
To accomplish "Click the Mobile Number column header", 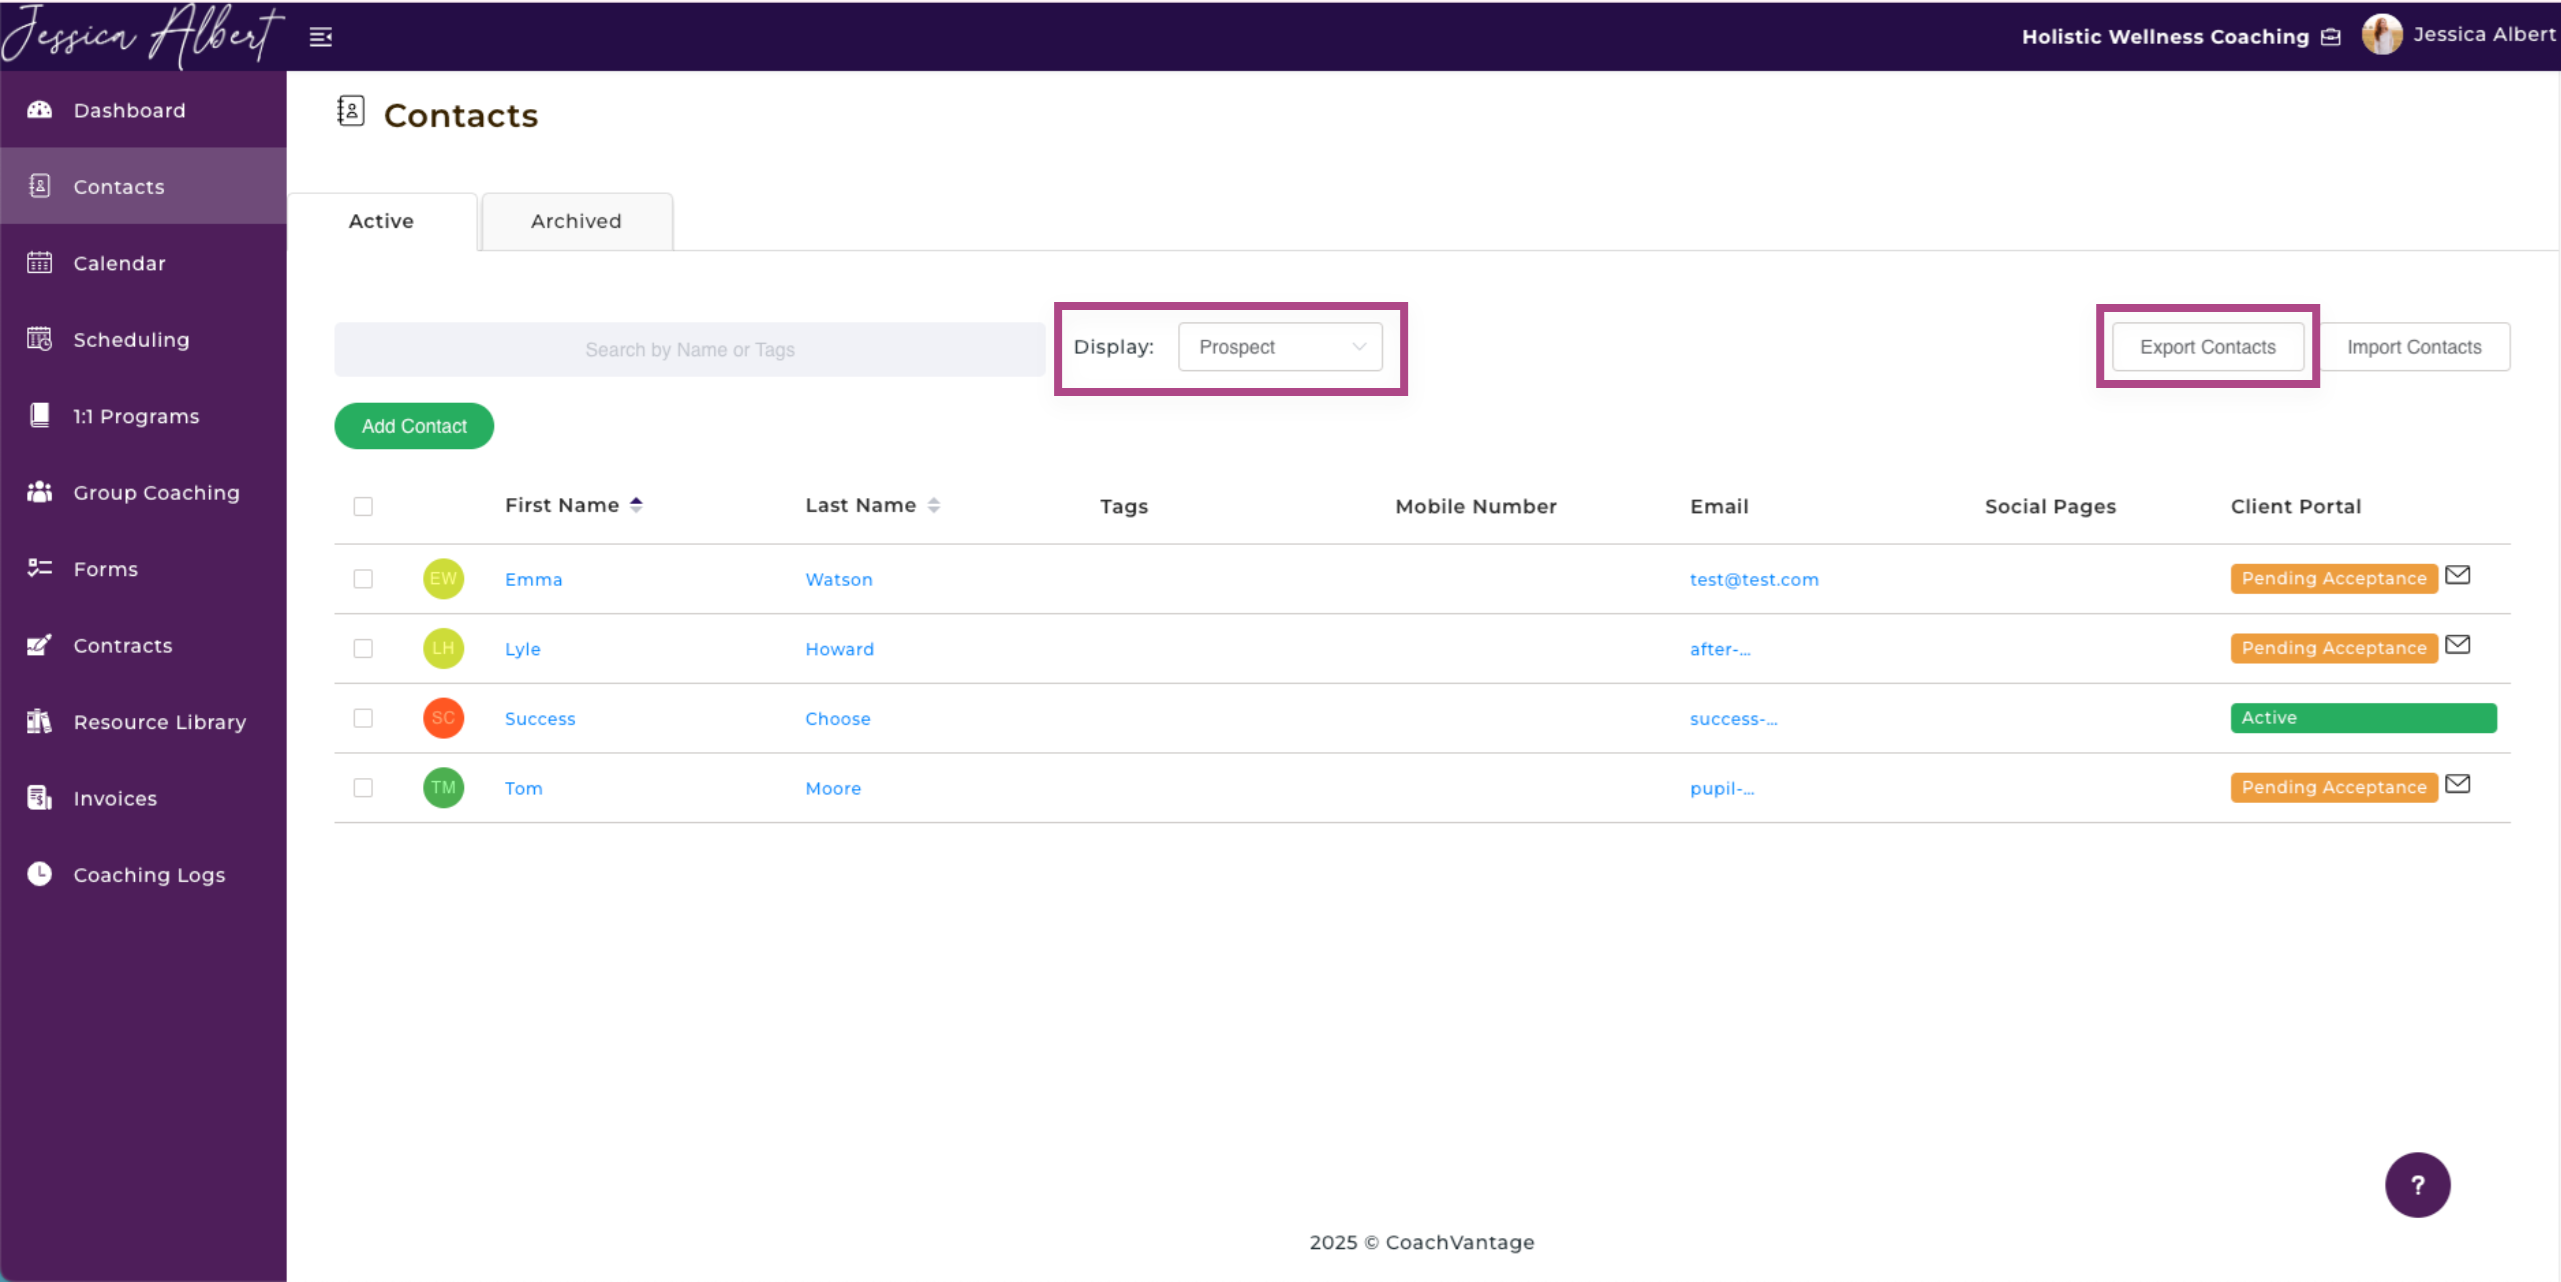I will (x=1475, y=506).
